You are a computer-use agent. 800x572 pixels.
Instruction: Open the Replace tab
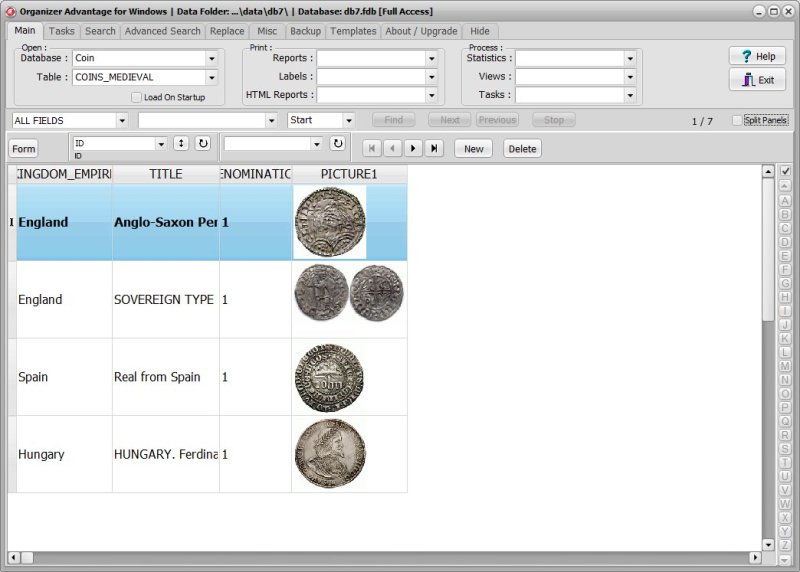(x=227, y=31)
